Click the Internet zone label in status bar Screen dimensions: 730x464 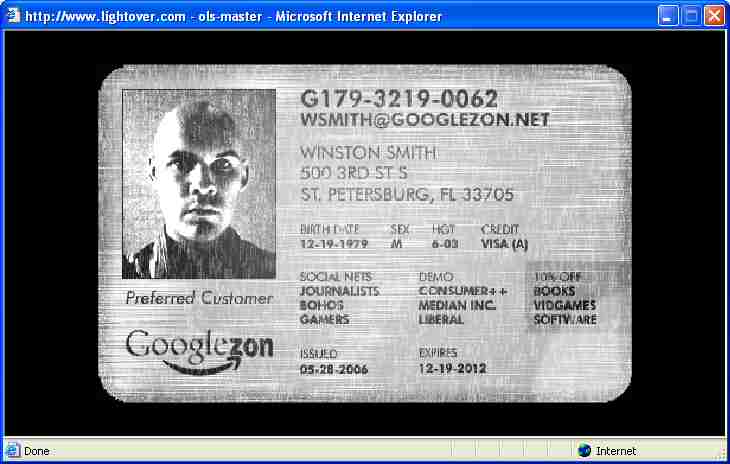coord(615,451)
